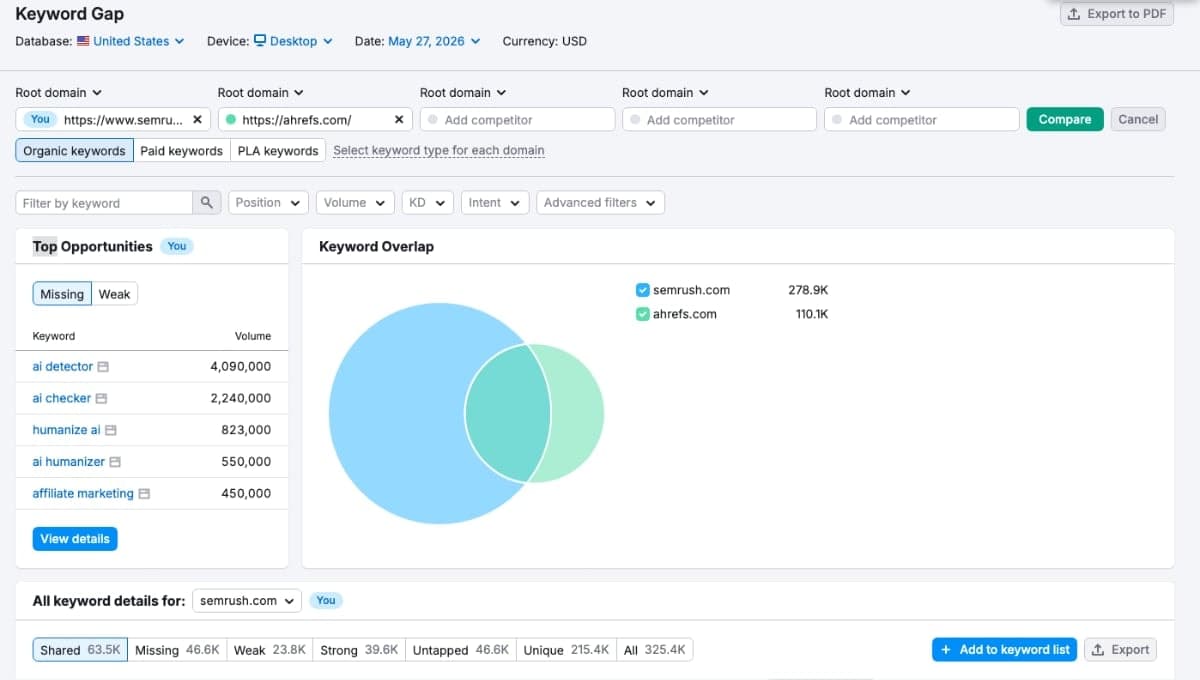Click the search magnifier icon in keyword filter
1200x680 pixels.
(x=206, y=203)
